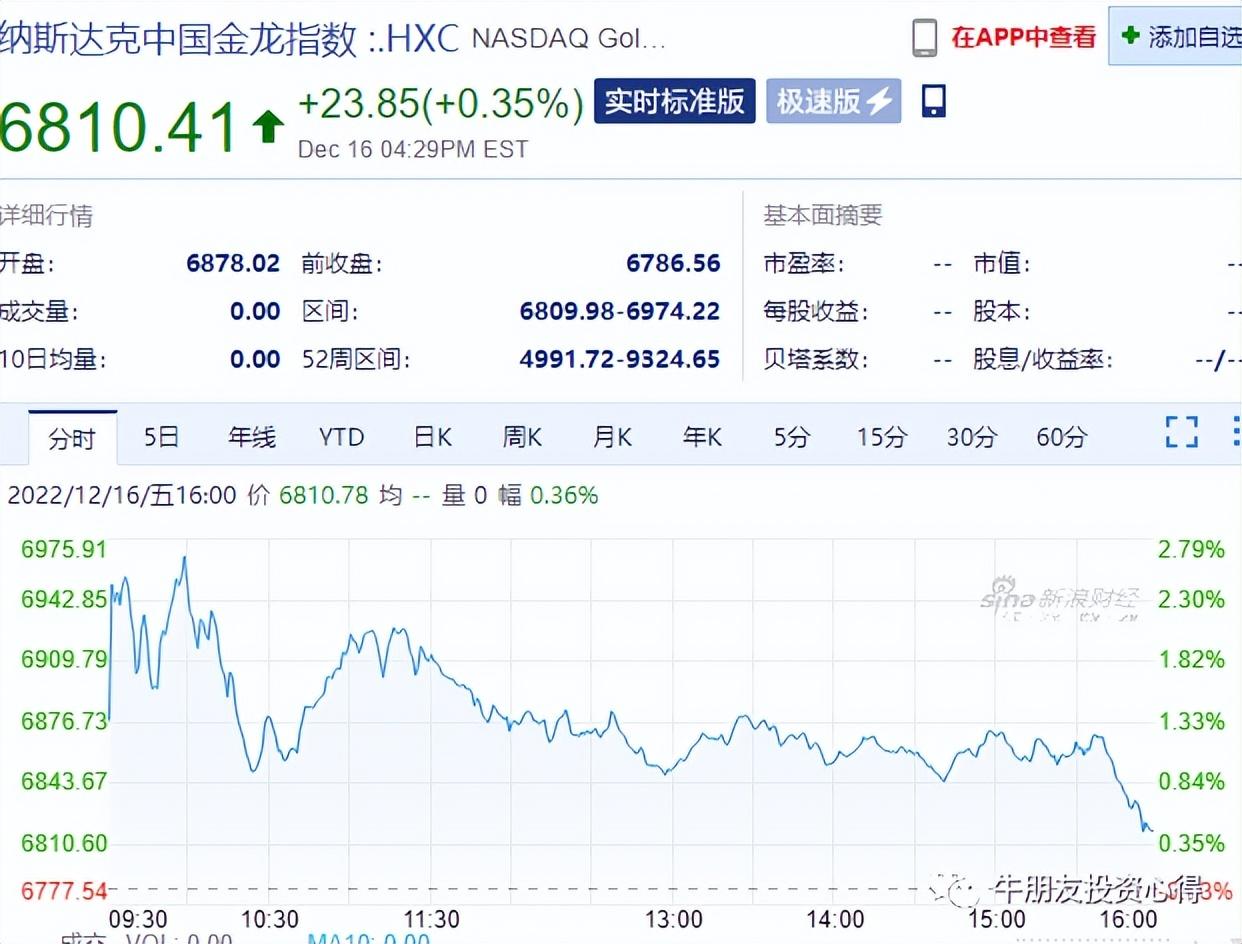Select the 分时 chart tab

point(72,438)
